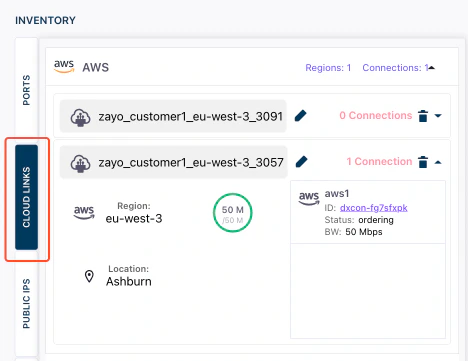Click the AWS logo in header
468x361 pixels.
click(64, 66)
